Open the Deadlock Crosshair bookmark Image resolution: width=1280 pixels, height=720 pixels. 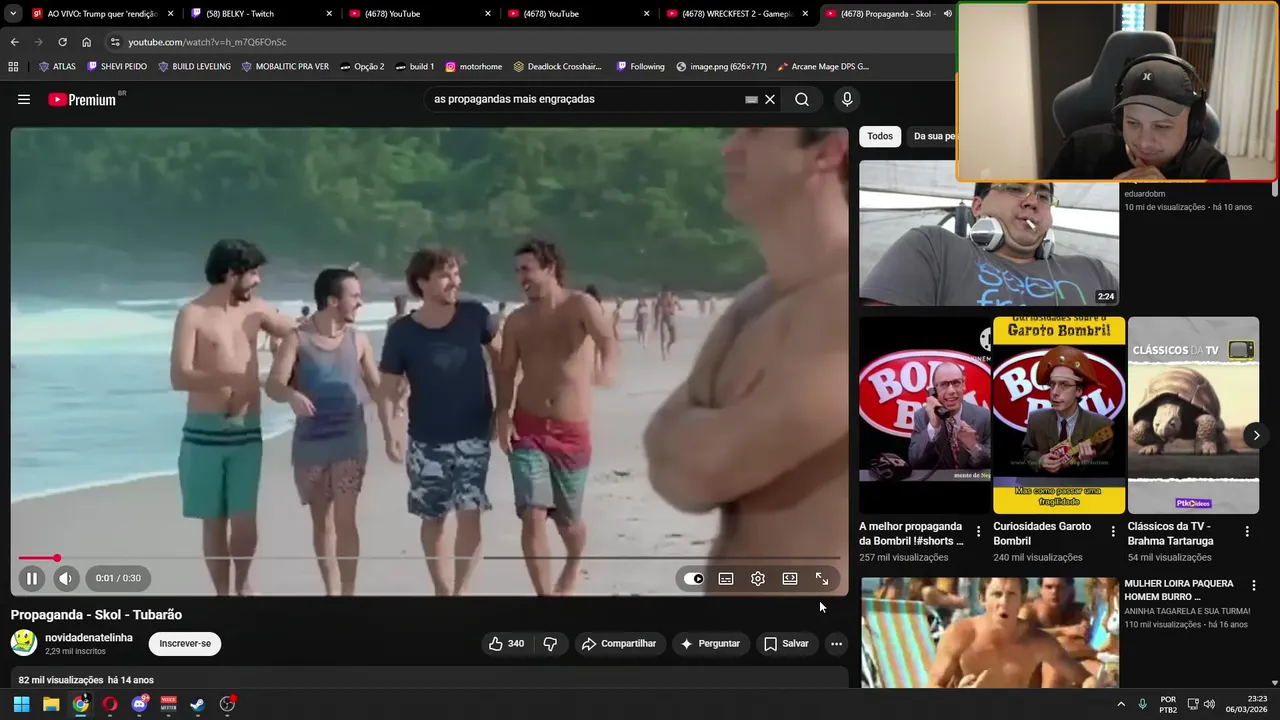tap(557, 66)
